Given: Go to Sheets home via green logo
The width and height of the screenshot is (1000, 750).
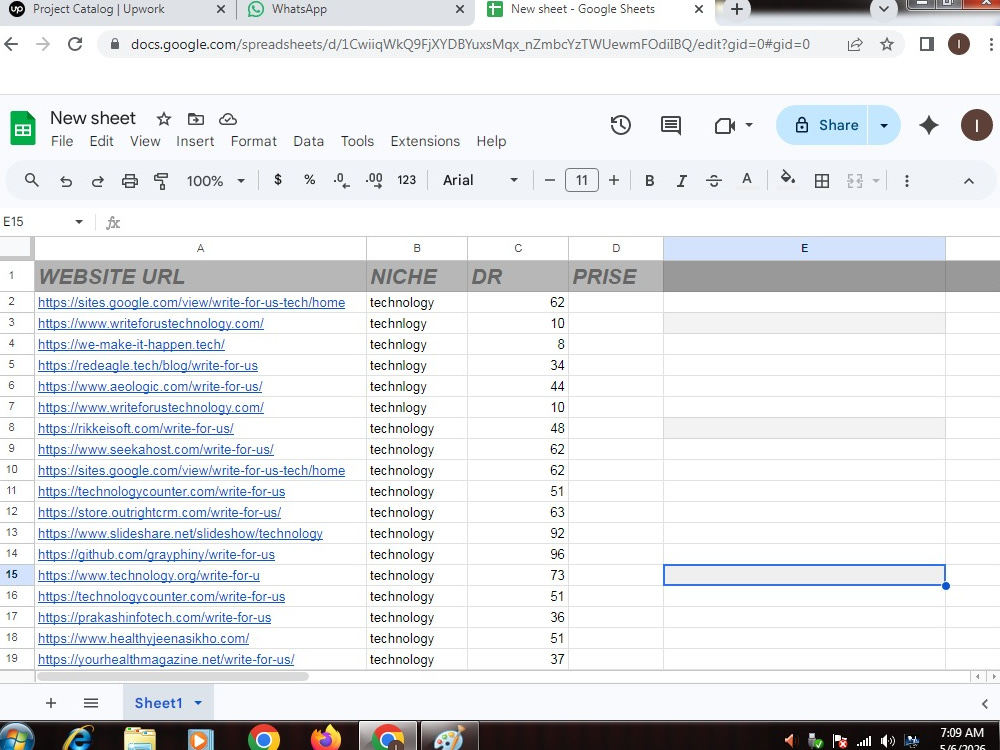Looking at the screenshot, I should click(23, 128).
